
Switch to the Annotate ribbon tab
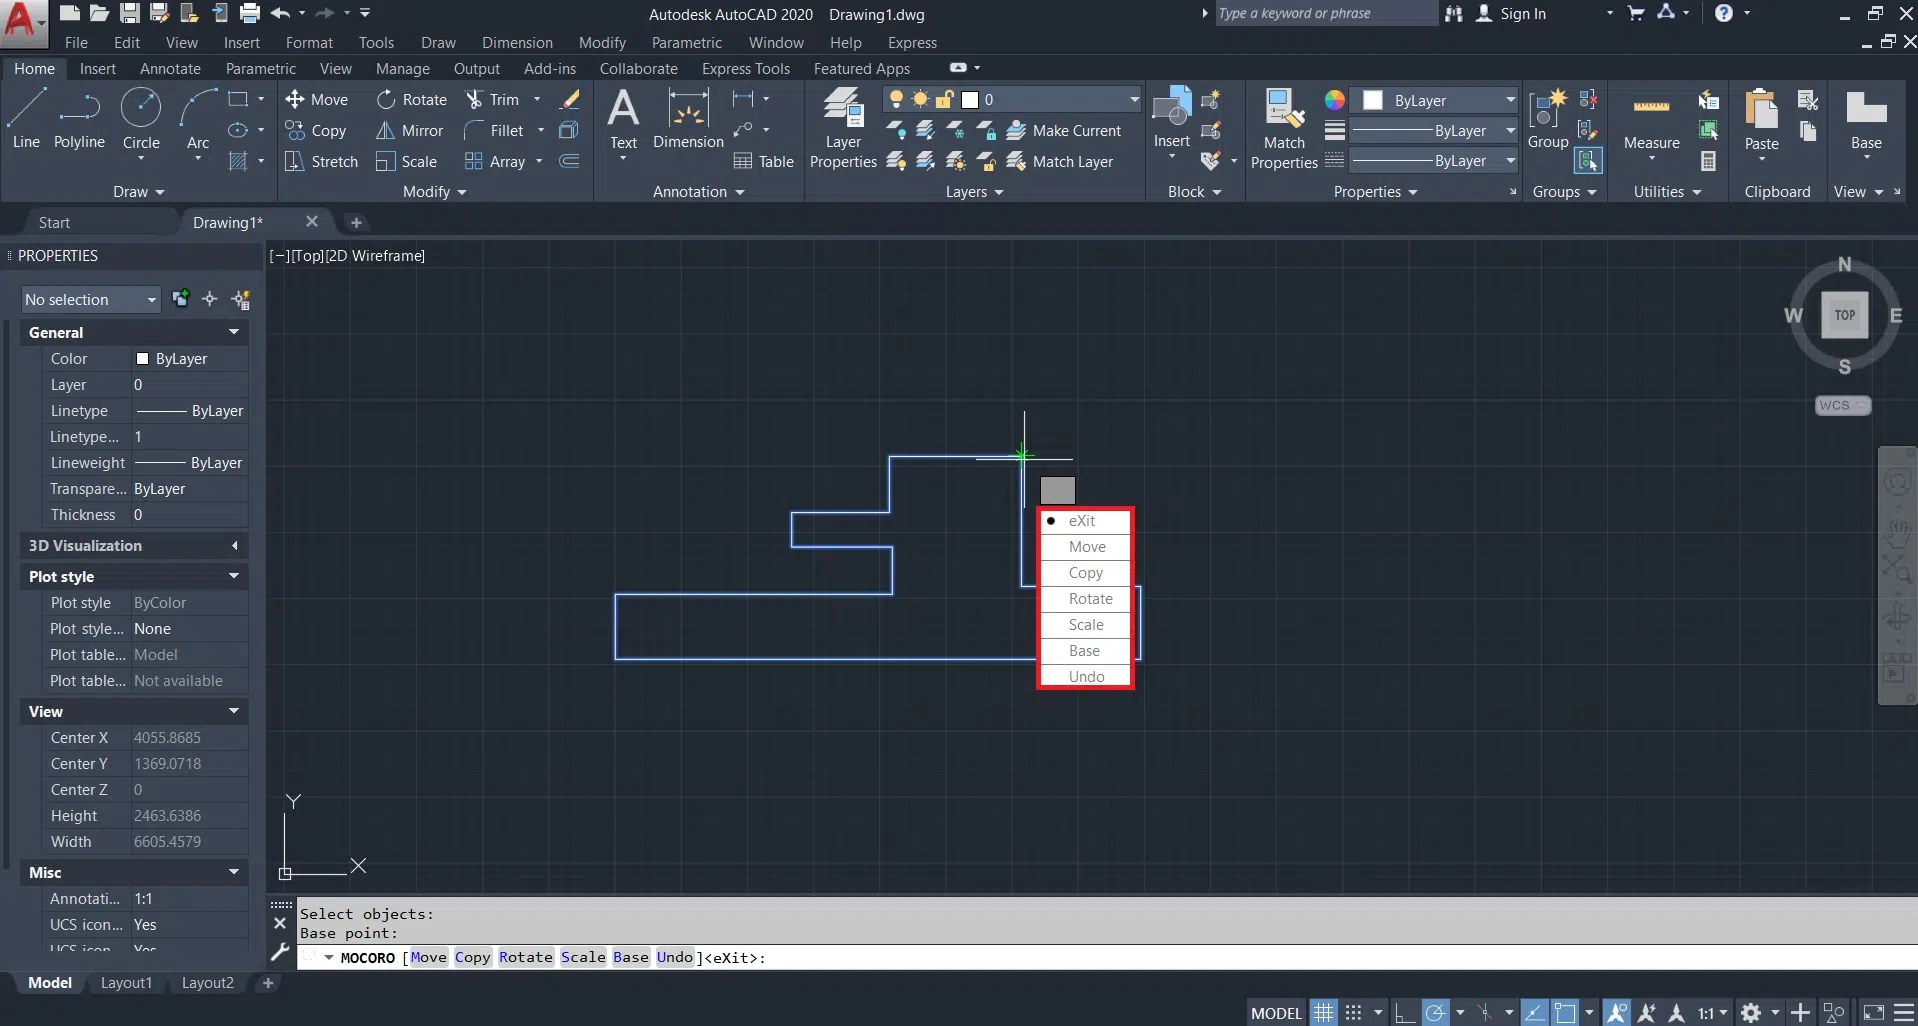pos(170,68)
